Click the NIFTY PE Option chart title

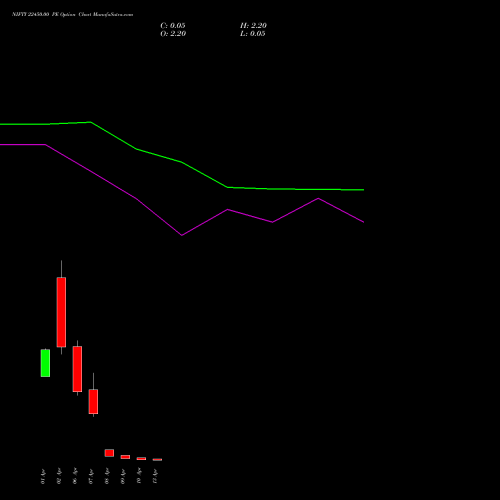pos(72,15)
